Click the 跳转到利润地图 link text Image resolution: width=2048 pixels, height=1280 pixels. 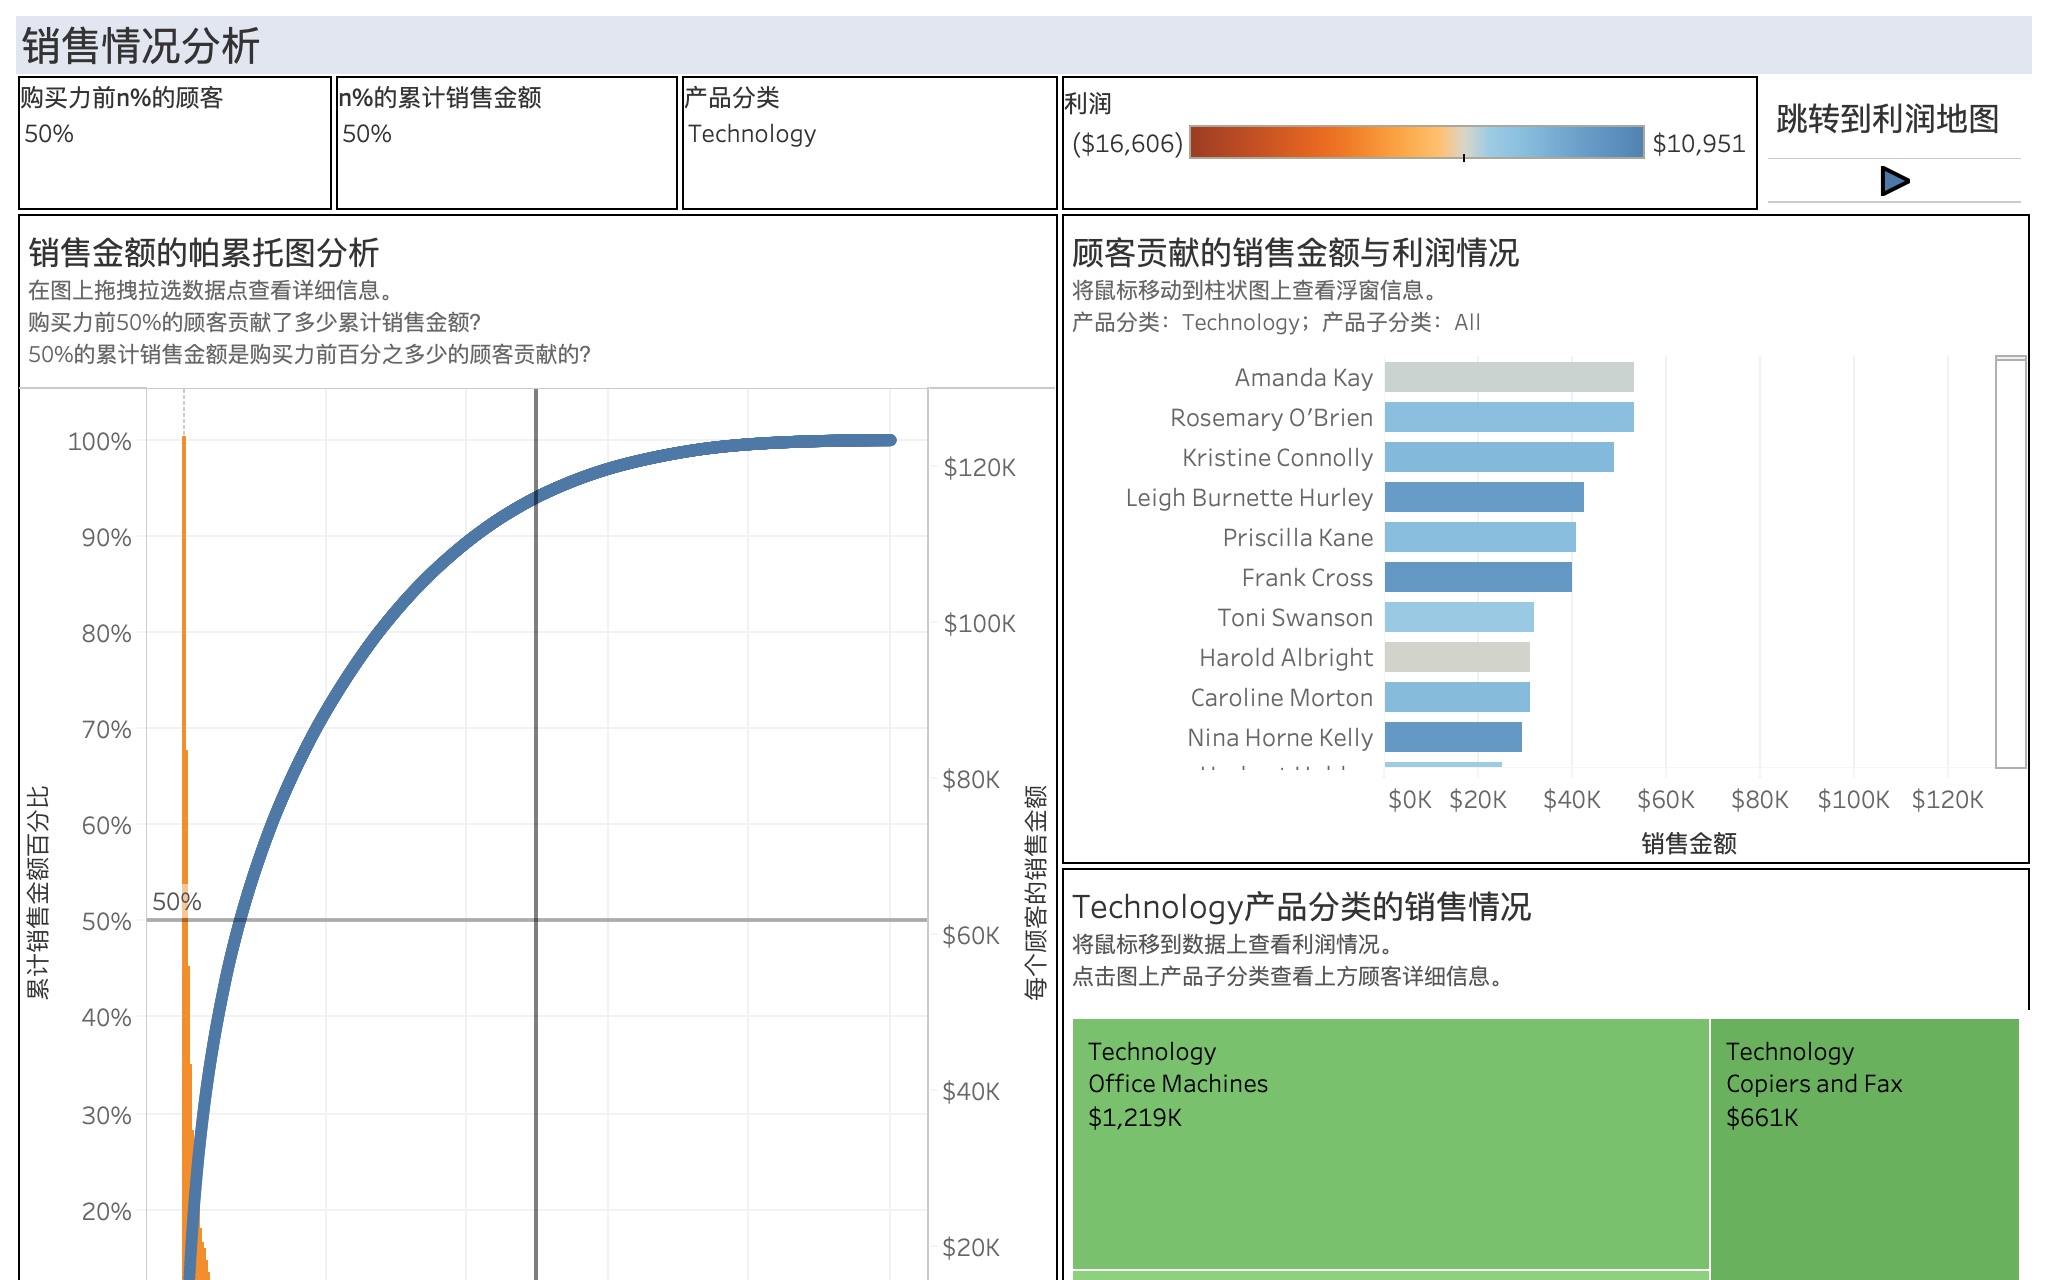point(1887,119)
